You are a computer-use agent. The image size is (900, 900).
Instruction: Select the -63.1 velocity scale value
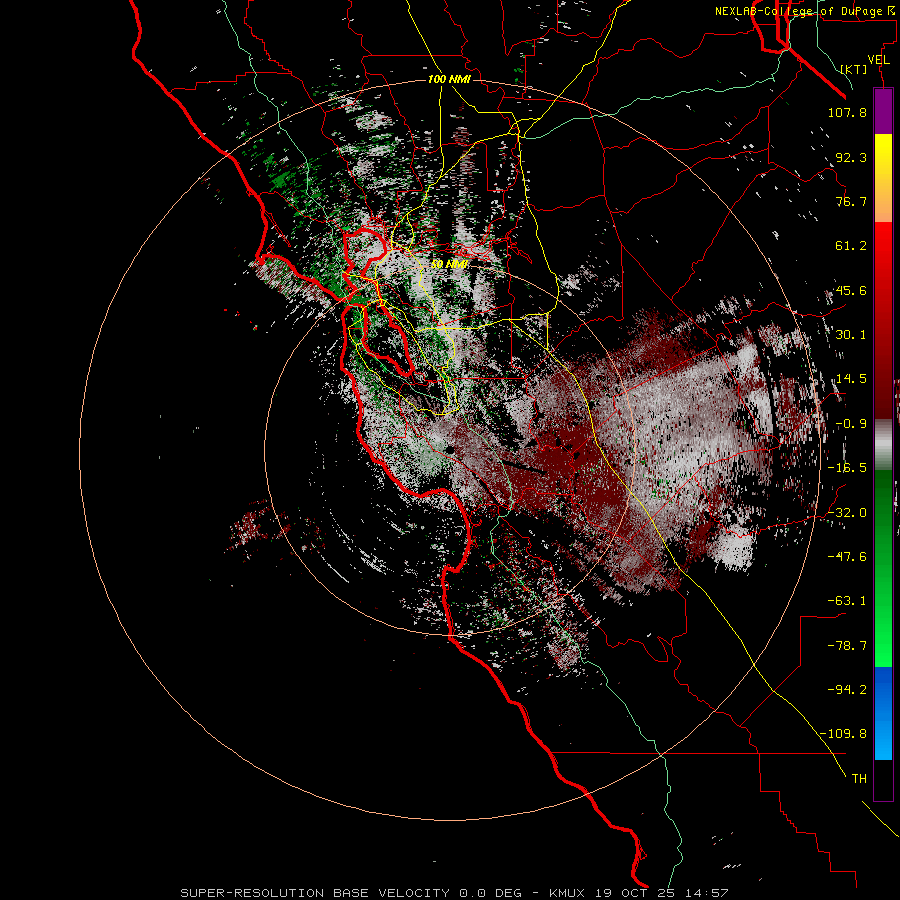tap(847, 600)
